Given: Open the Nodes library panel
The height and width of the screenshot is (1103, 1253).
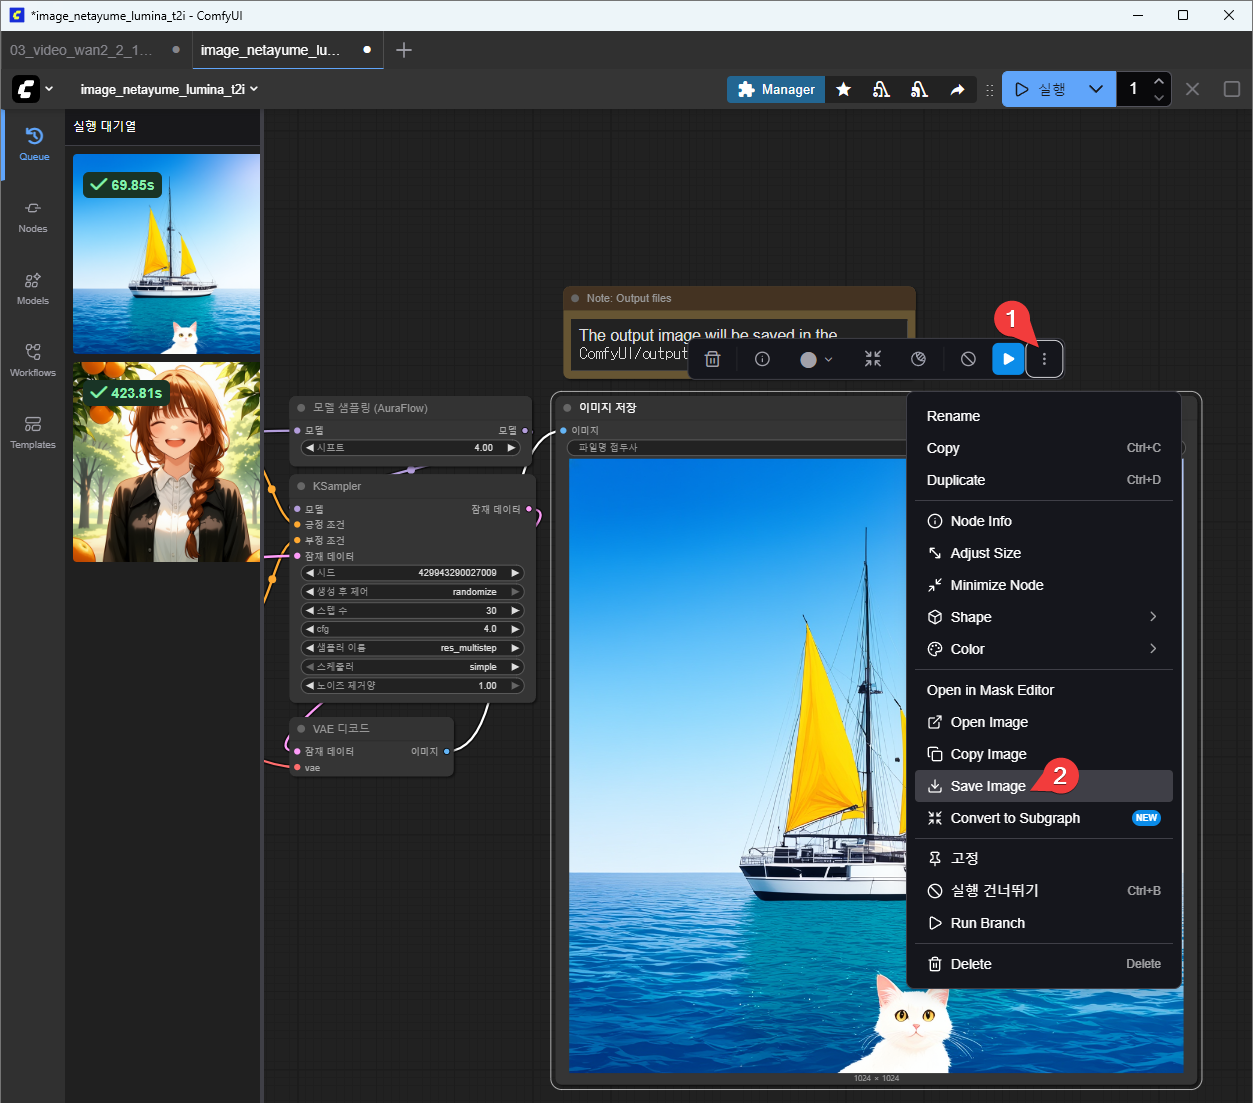Looking at the screenshot, I should tap(33, 216).
